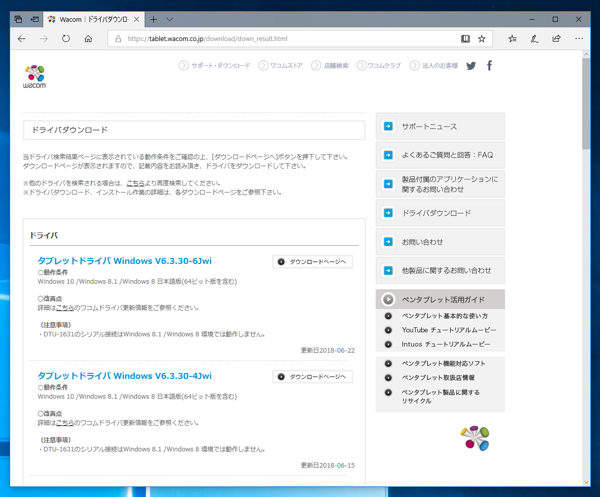Viewport: 600px width, 497px height.
Task: Open ペンタブレット取扱店情報 link
Action: 438,378
